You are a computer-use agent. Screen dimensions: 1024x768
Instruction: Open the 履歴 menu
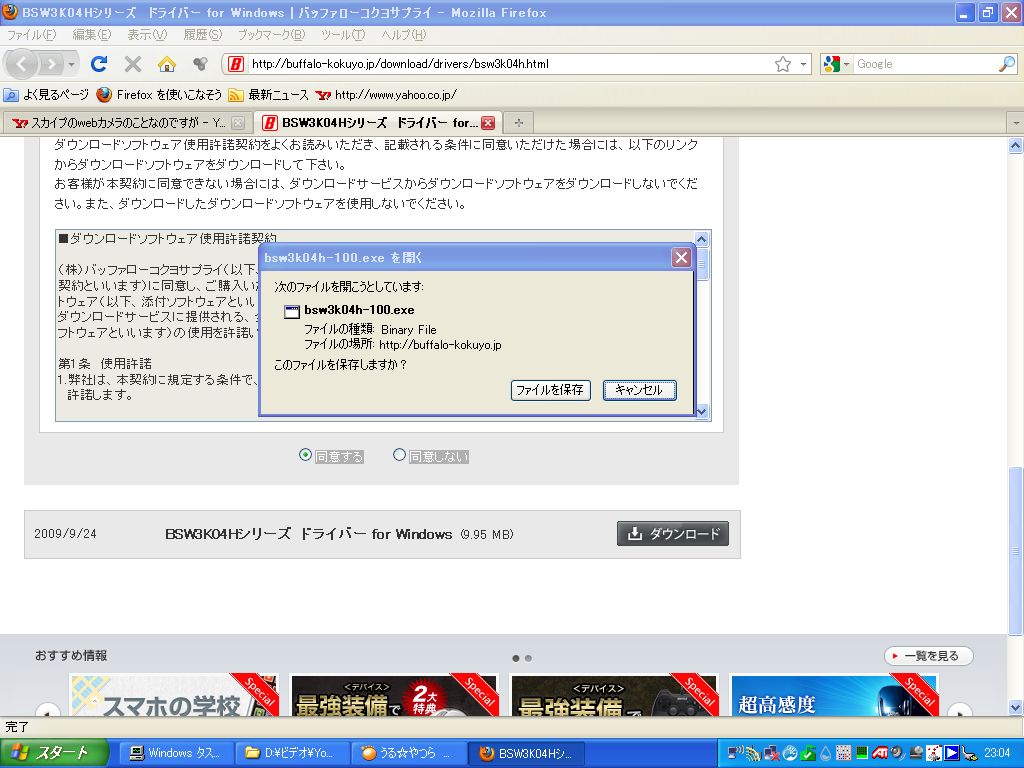click(202, 35)
